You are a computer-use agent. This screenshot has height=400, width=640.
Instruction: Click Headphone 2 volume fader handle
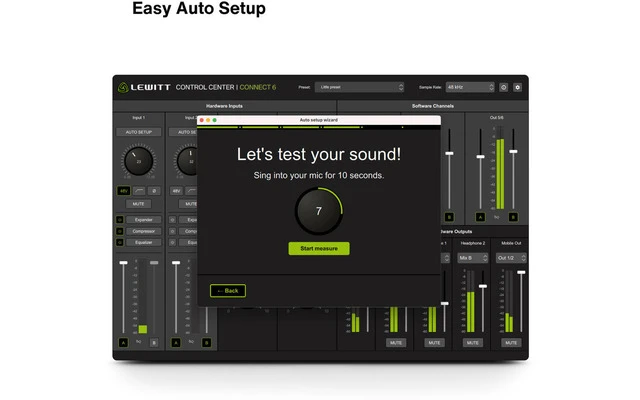tap(483, 286)
